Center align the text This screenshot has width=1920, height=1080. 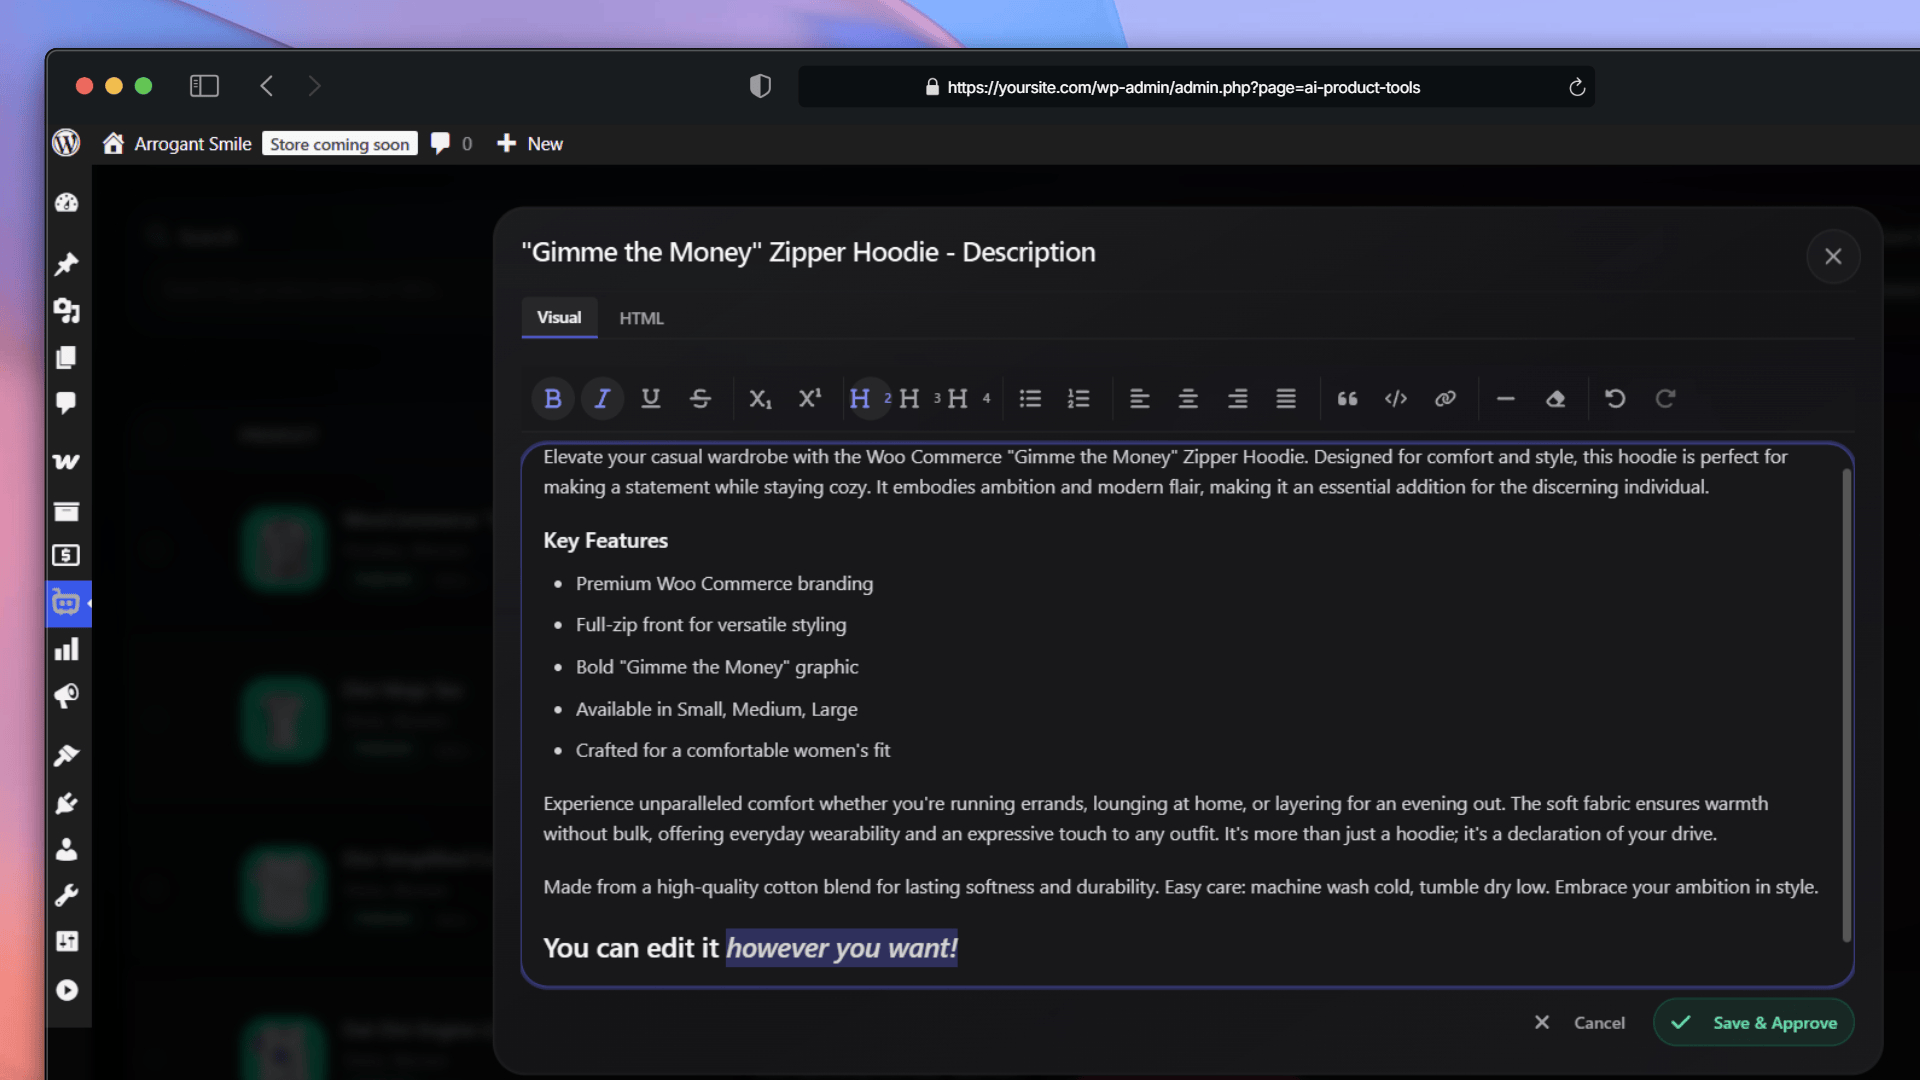1188,399
